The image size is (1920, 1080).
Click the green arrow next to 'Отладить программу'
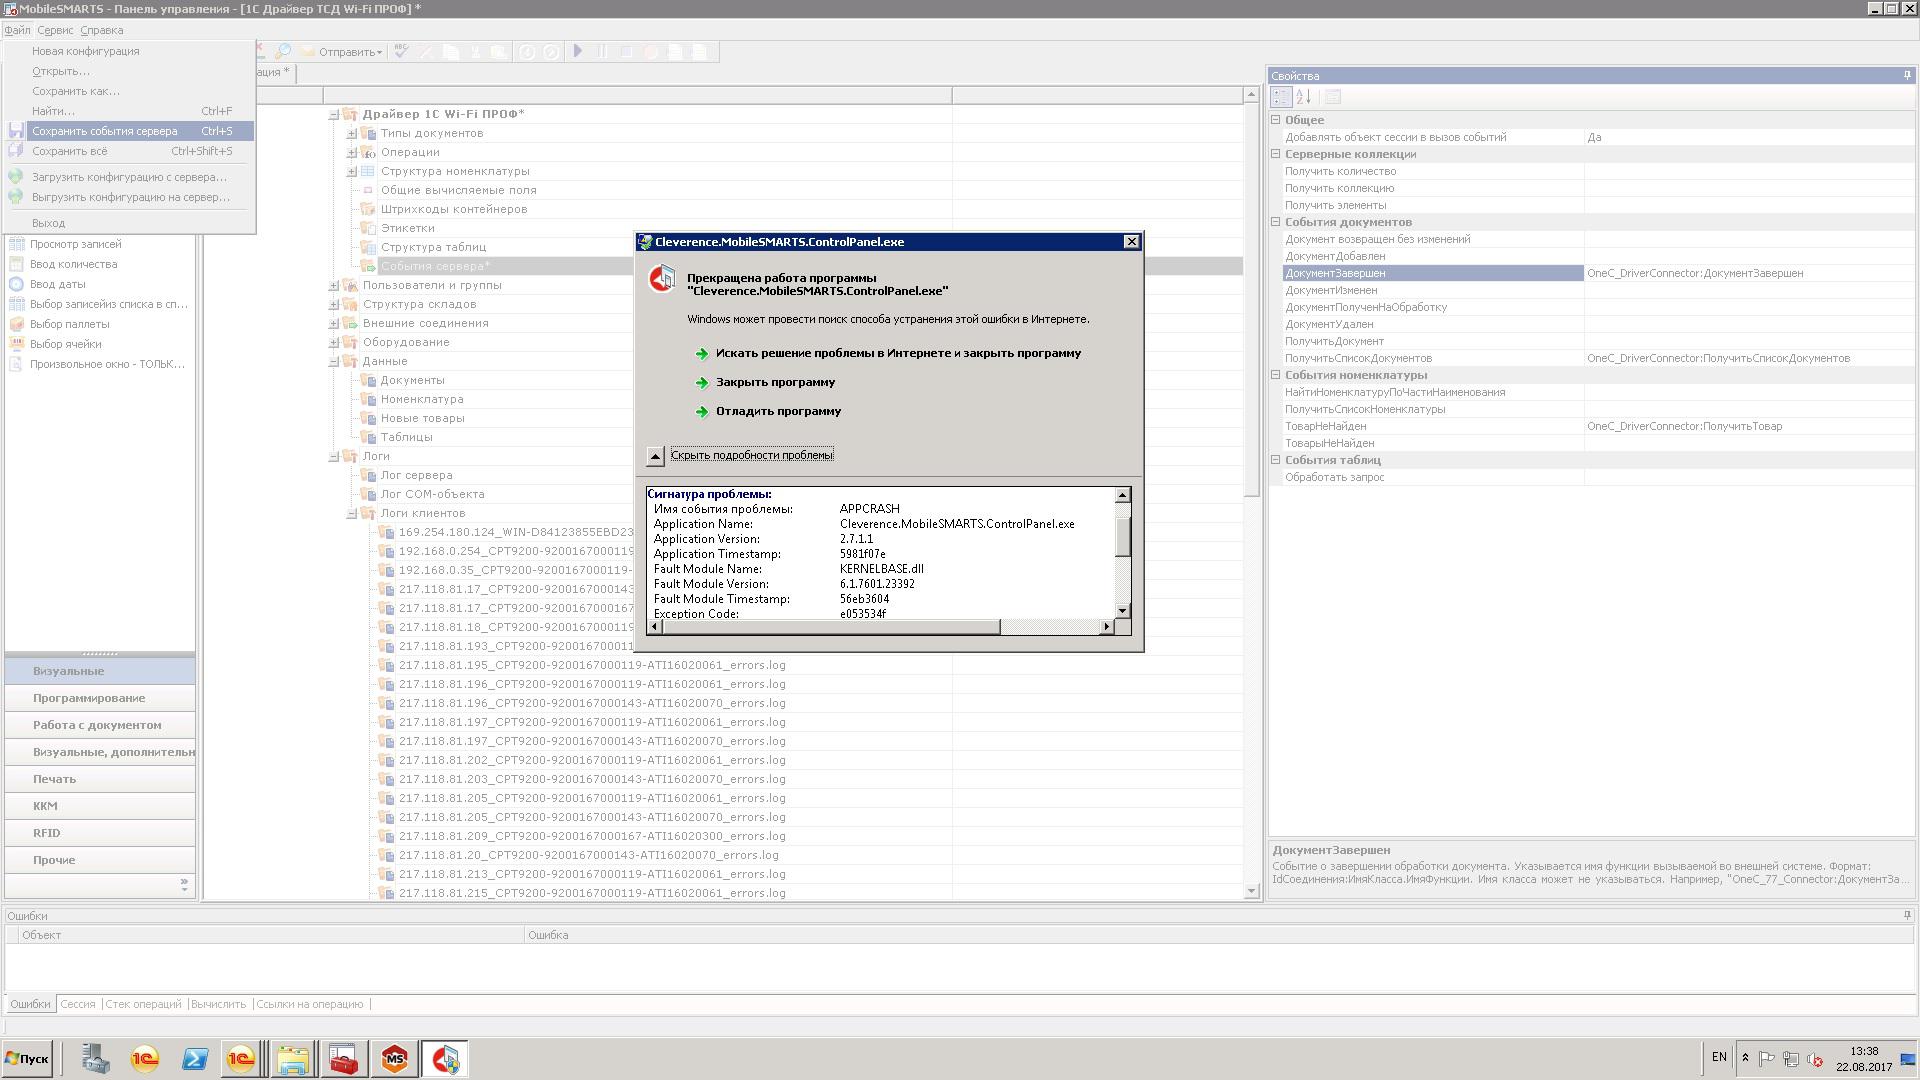point(702,412)
